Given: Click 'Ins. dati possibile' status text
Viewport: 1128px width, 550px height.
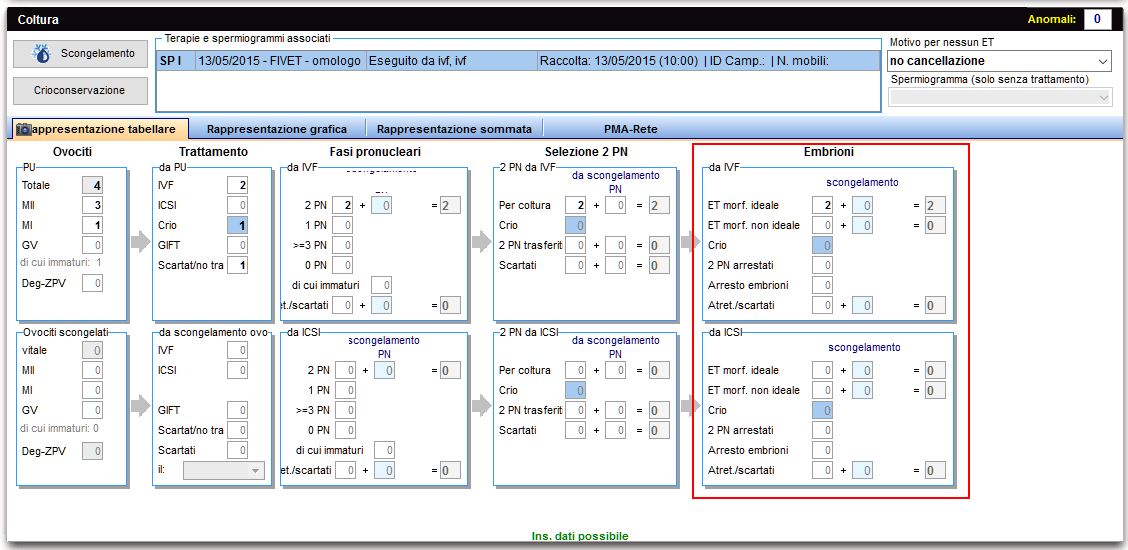Looking at the screenshot, I should click(580, 536).
